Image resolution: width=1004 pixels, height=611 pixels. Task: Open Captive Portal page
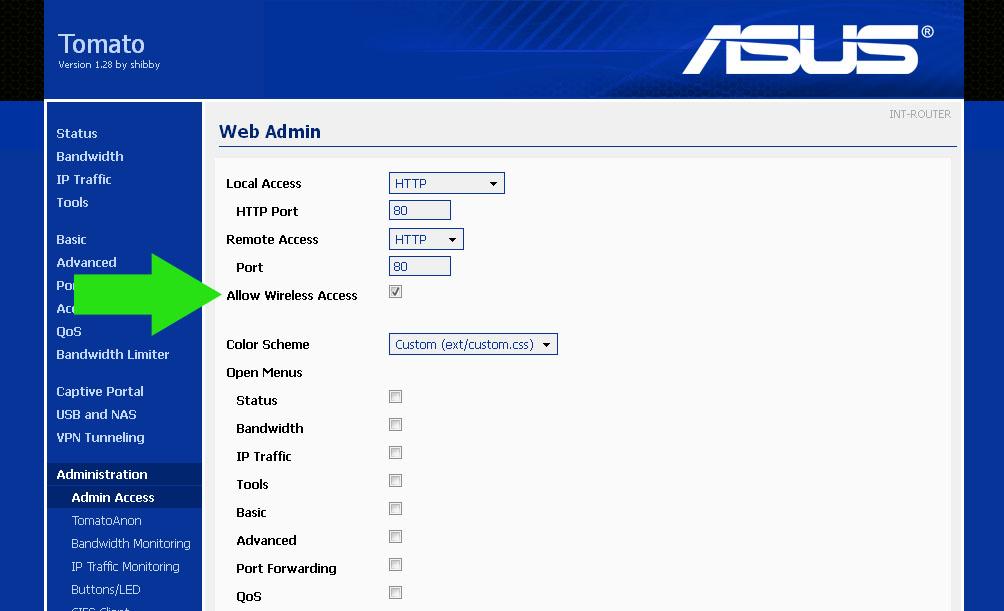pyautogui.click(x=100, y=391)
